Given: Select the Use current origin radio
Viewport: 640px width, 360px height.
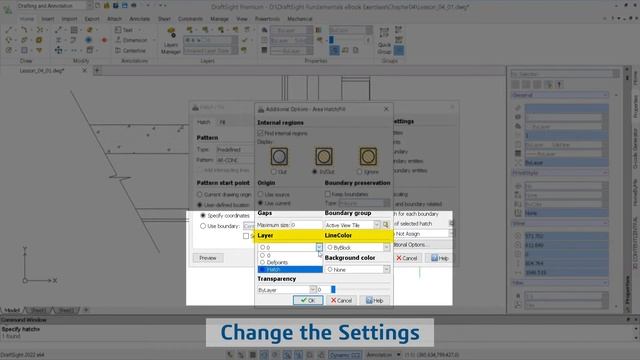Looking at the screenshot, I should pos(260,203).
